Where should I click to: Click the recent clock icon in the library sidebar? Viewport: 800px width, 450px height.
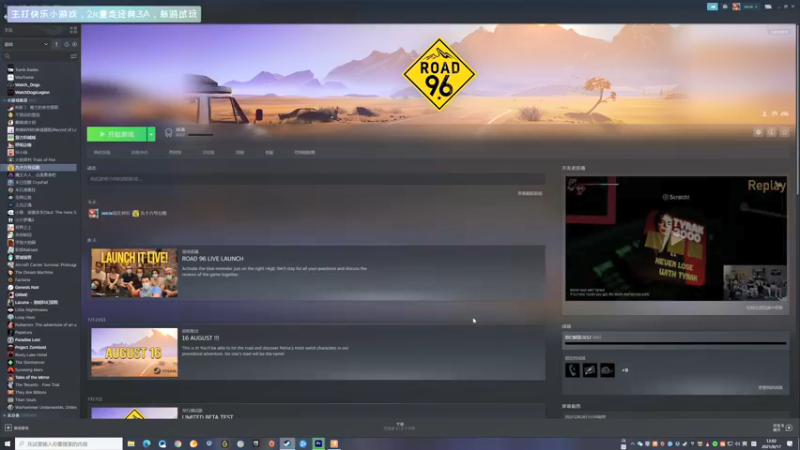click(66, 44)
